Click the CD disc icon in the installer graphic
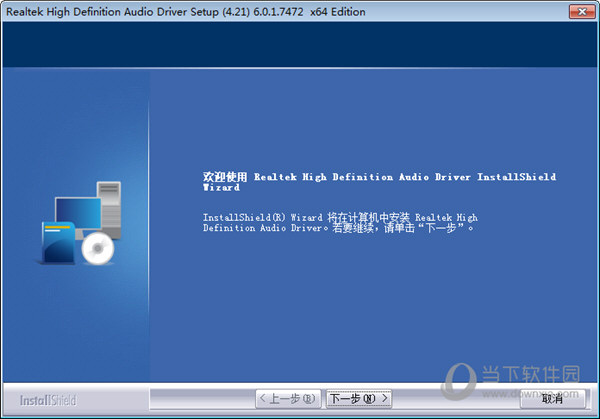The width and height of the screenshot is (600, 419). coord(98,249)
